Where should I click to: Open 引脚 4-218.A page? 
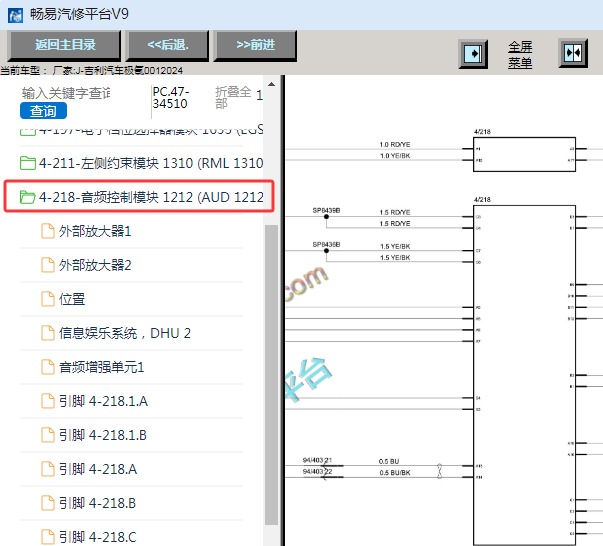click(x=98, y=469)
